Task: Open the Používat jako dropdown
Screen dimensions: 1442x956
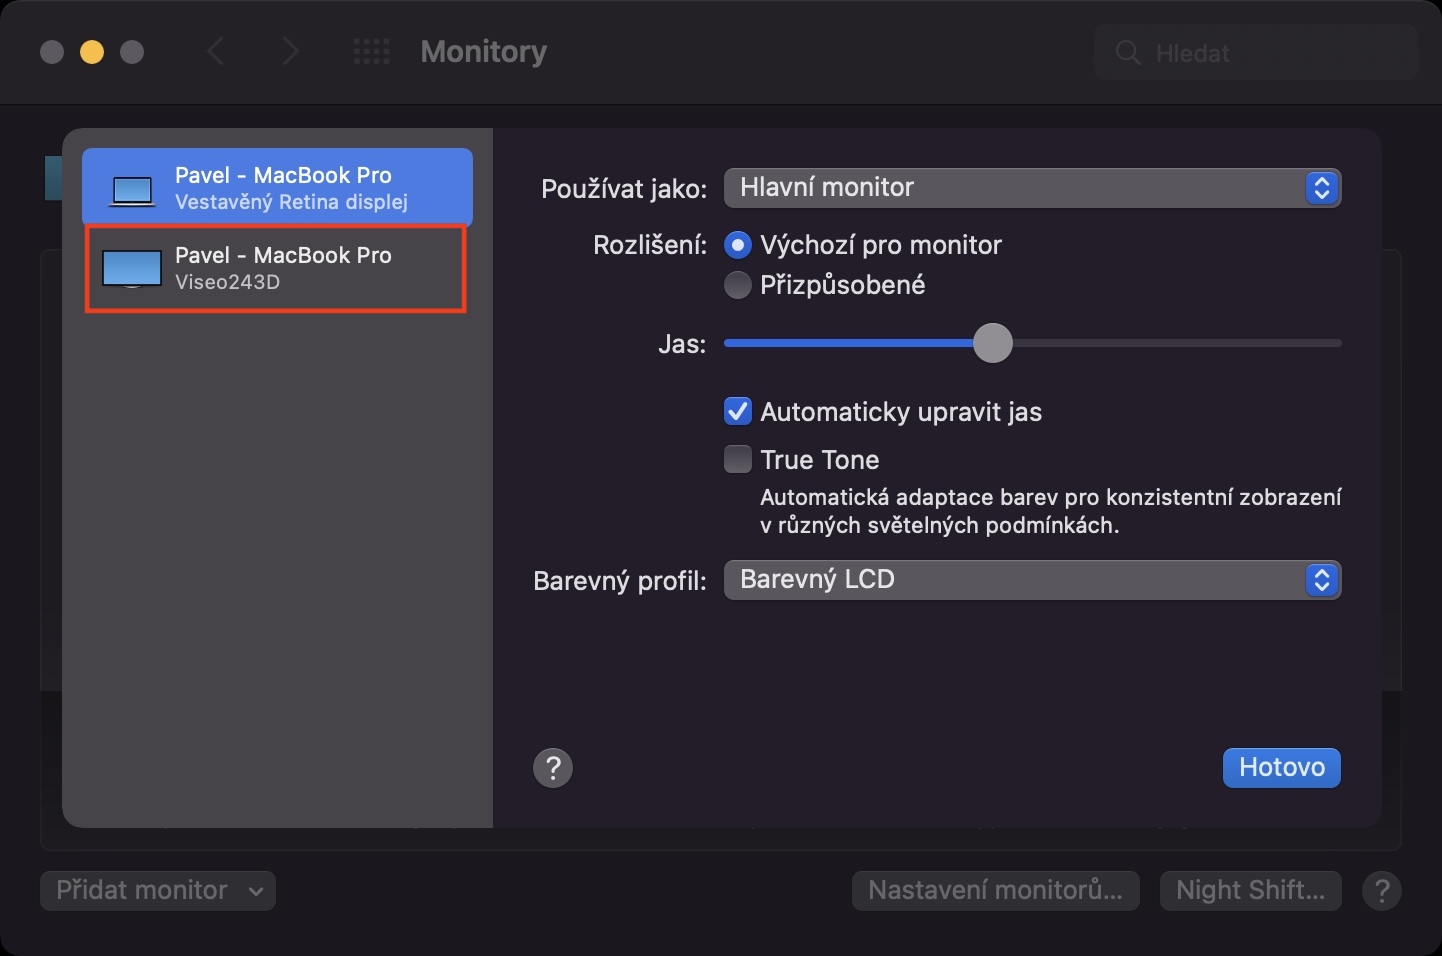Action: (1031, 188)
